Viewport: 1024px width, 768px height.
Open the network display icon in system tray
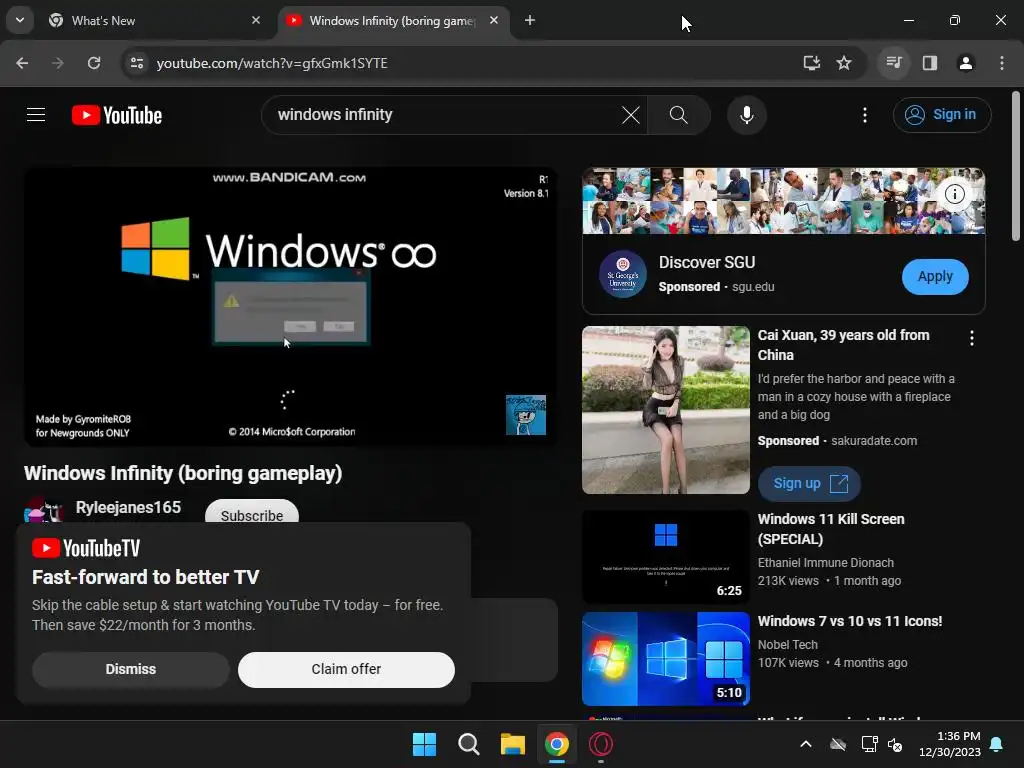pos(869,744)
